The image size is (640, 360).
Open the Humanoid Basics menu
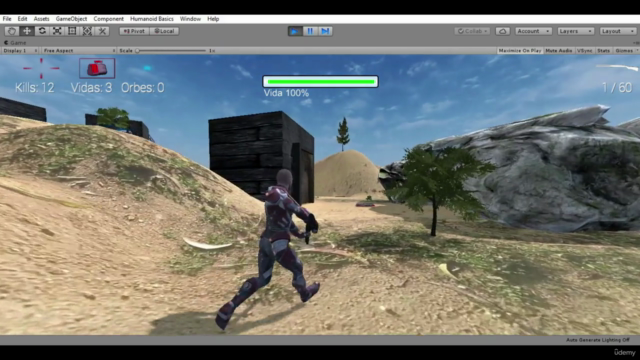click(151, 19)
